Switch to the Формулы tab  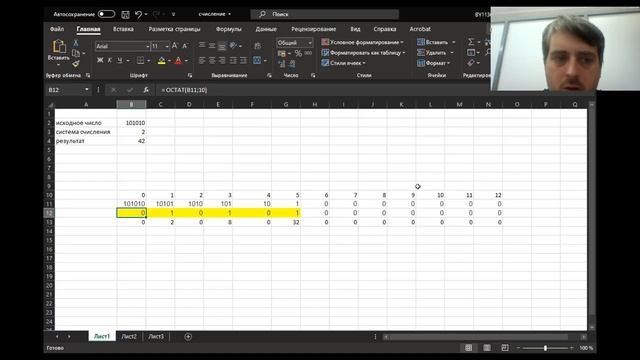tap(229, 29)
